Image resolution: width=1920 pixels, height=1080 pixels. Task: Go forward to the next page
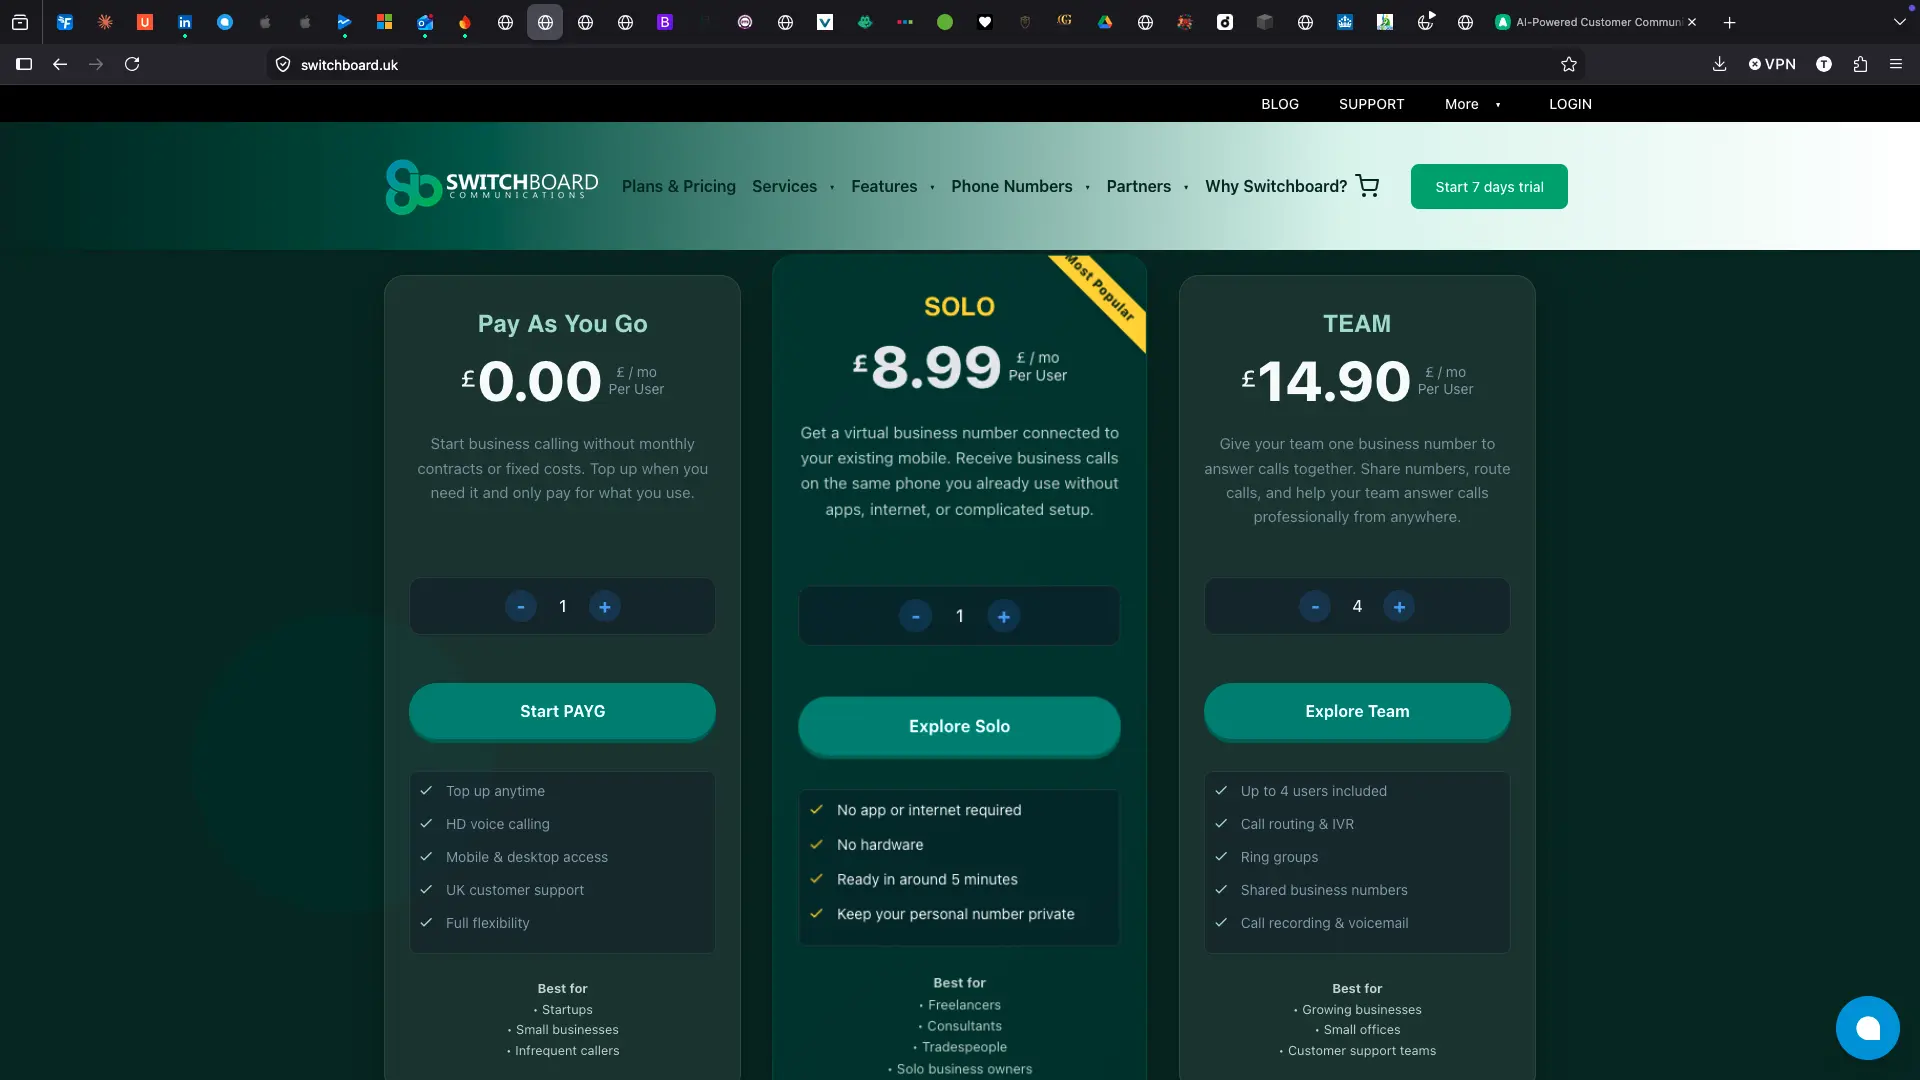point(96,64)
